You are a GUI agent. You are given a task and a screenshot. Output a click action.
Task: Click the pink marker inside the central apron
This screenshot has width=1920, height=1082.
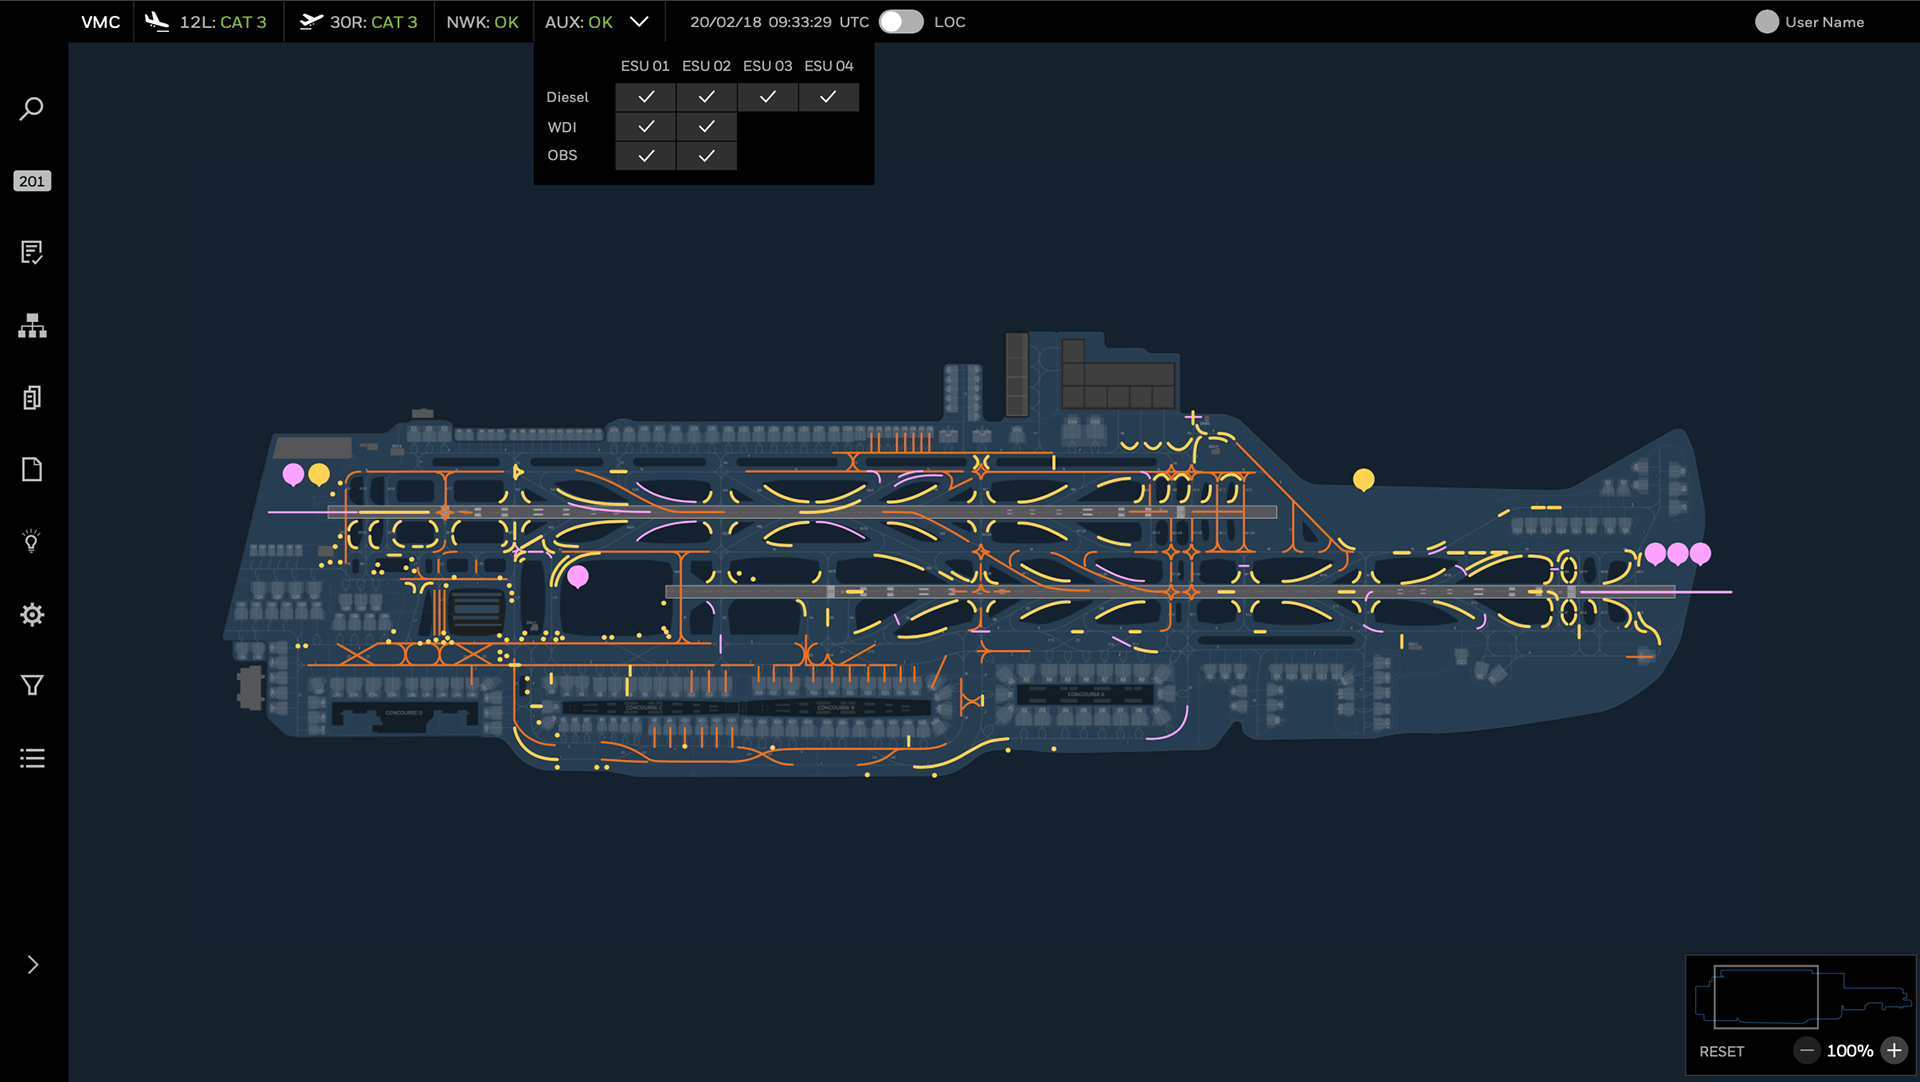click(578, 577)
